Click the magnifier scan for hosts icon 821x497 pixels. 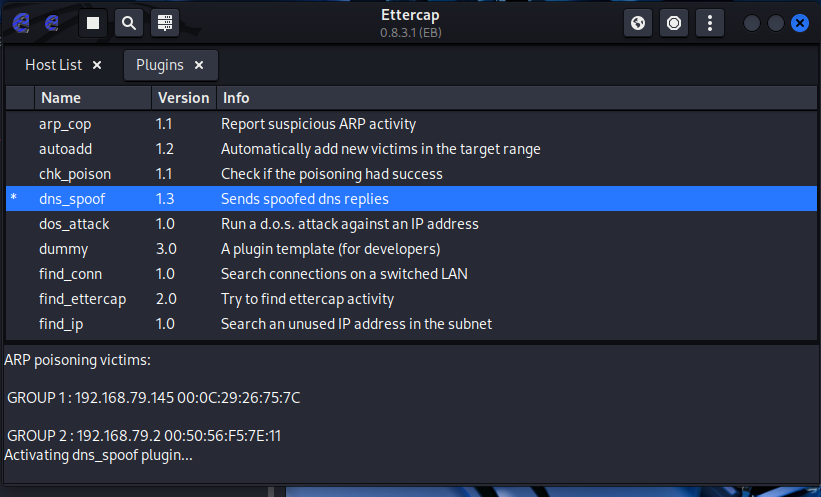tap(129, 22)
